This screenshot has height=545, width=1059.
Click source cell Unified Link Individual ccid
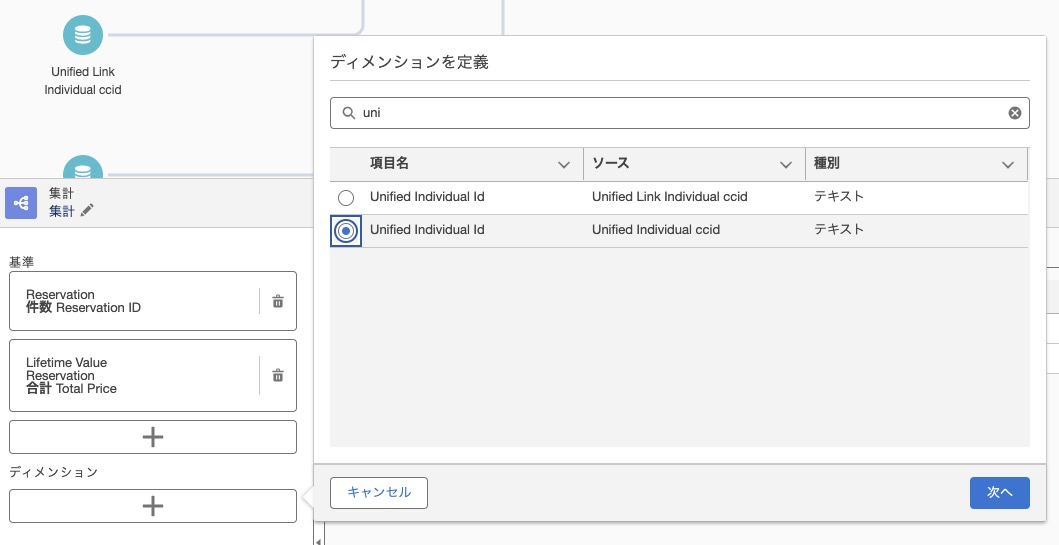(x=669, y=197)
